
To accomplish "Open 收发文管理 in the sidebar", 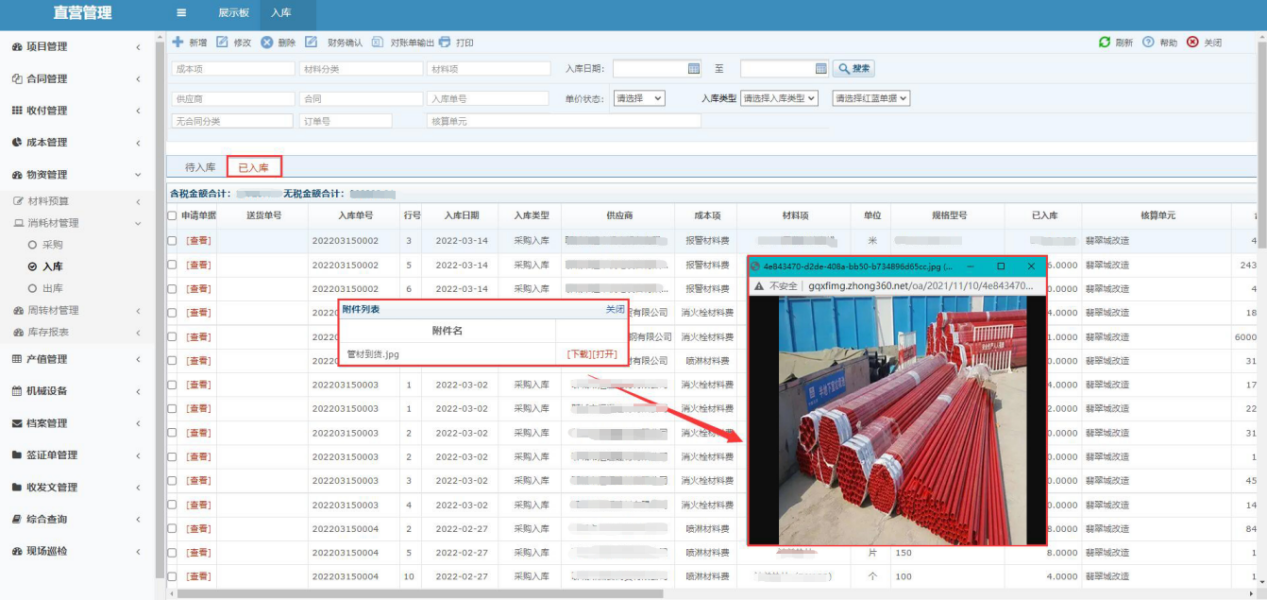I will coord(78,487).
